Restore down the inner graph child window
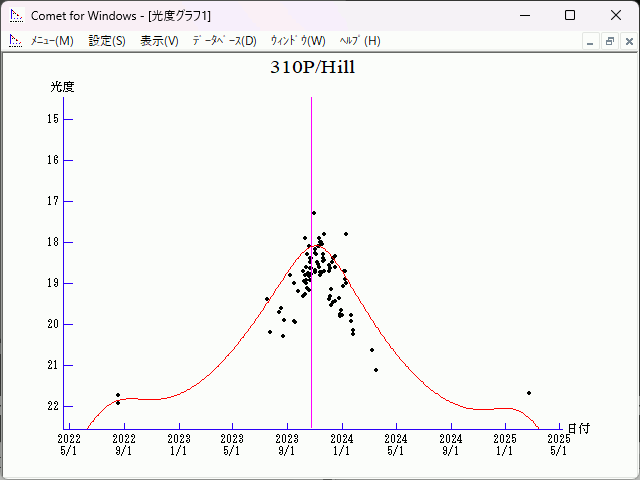Image resolution: width=640 pixels, height=480 pixels. 609,41
